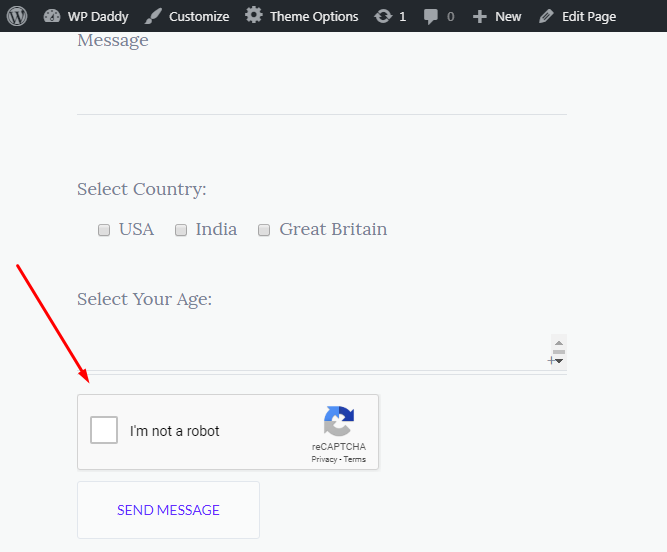This screenshot has height=552, width=667.
Task: Click the Edit Page pencil icon
Action: coord(546,16)
